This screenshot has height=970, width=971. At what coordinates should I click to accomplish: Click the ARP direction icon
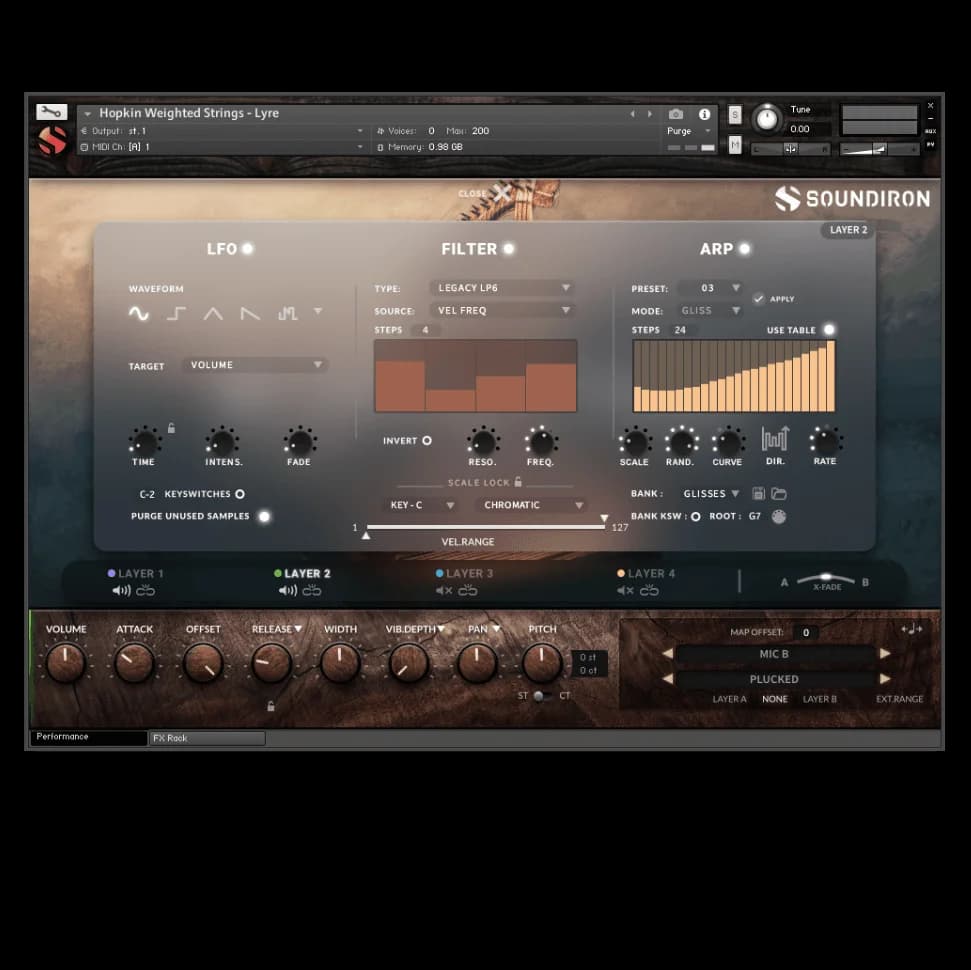tap(775, 438)
